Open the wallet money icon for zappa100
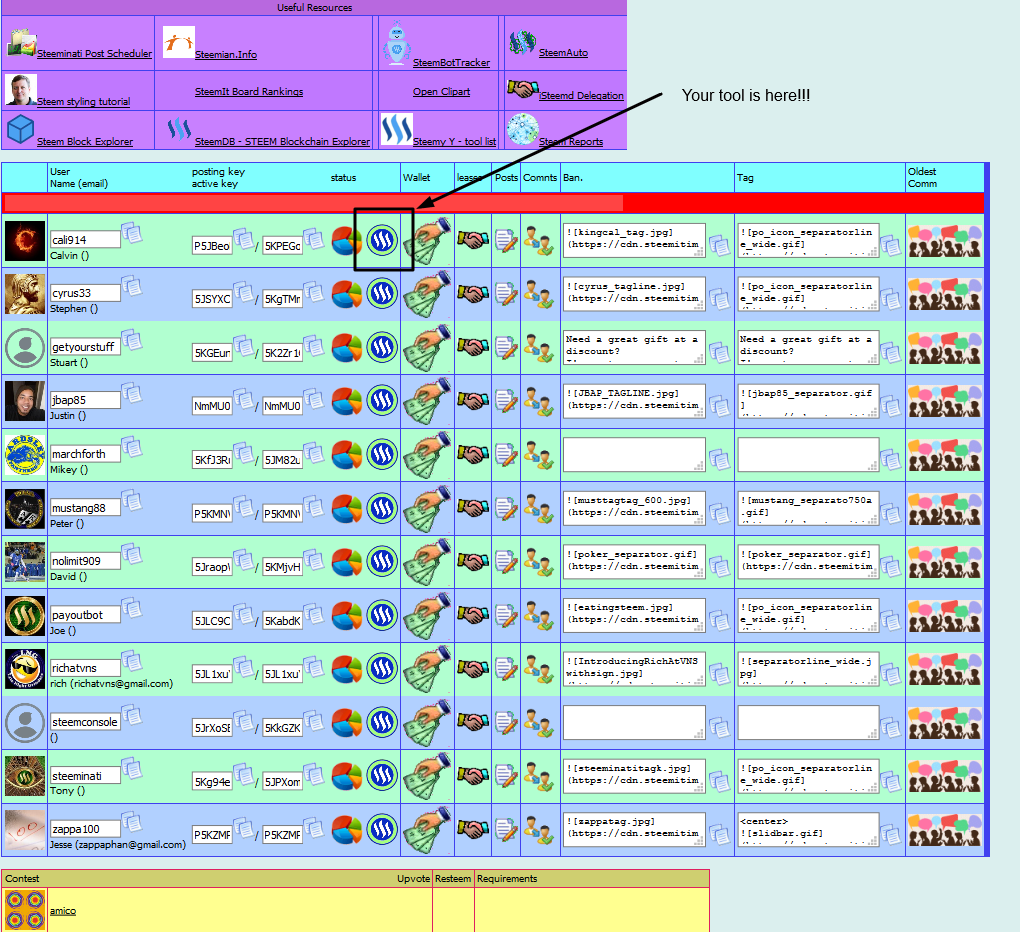The image size is (1020, 932). point(427,830)
